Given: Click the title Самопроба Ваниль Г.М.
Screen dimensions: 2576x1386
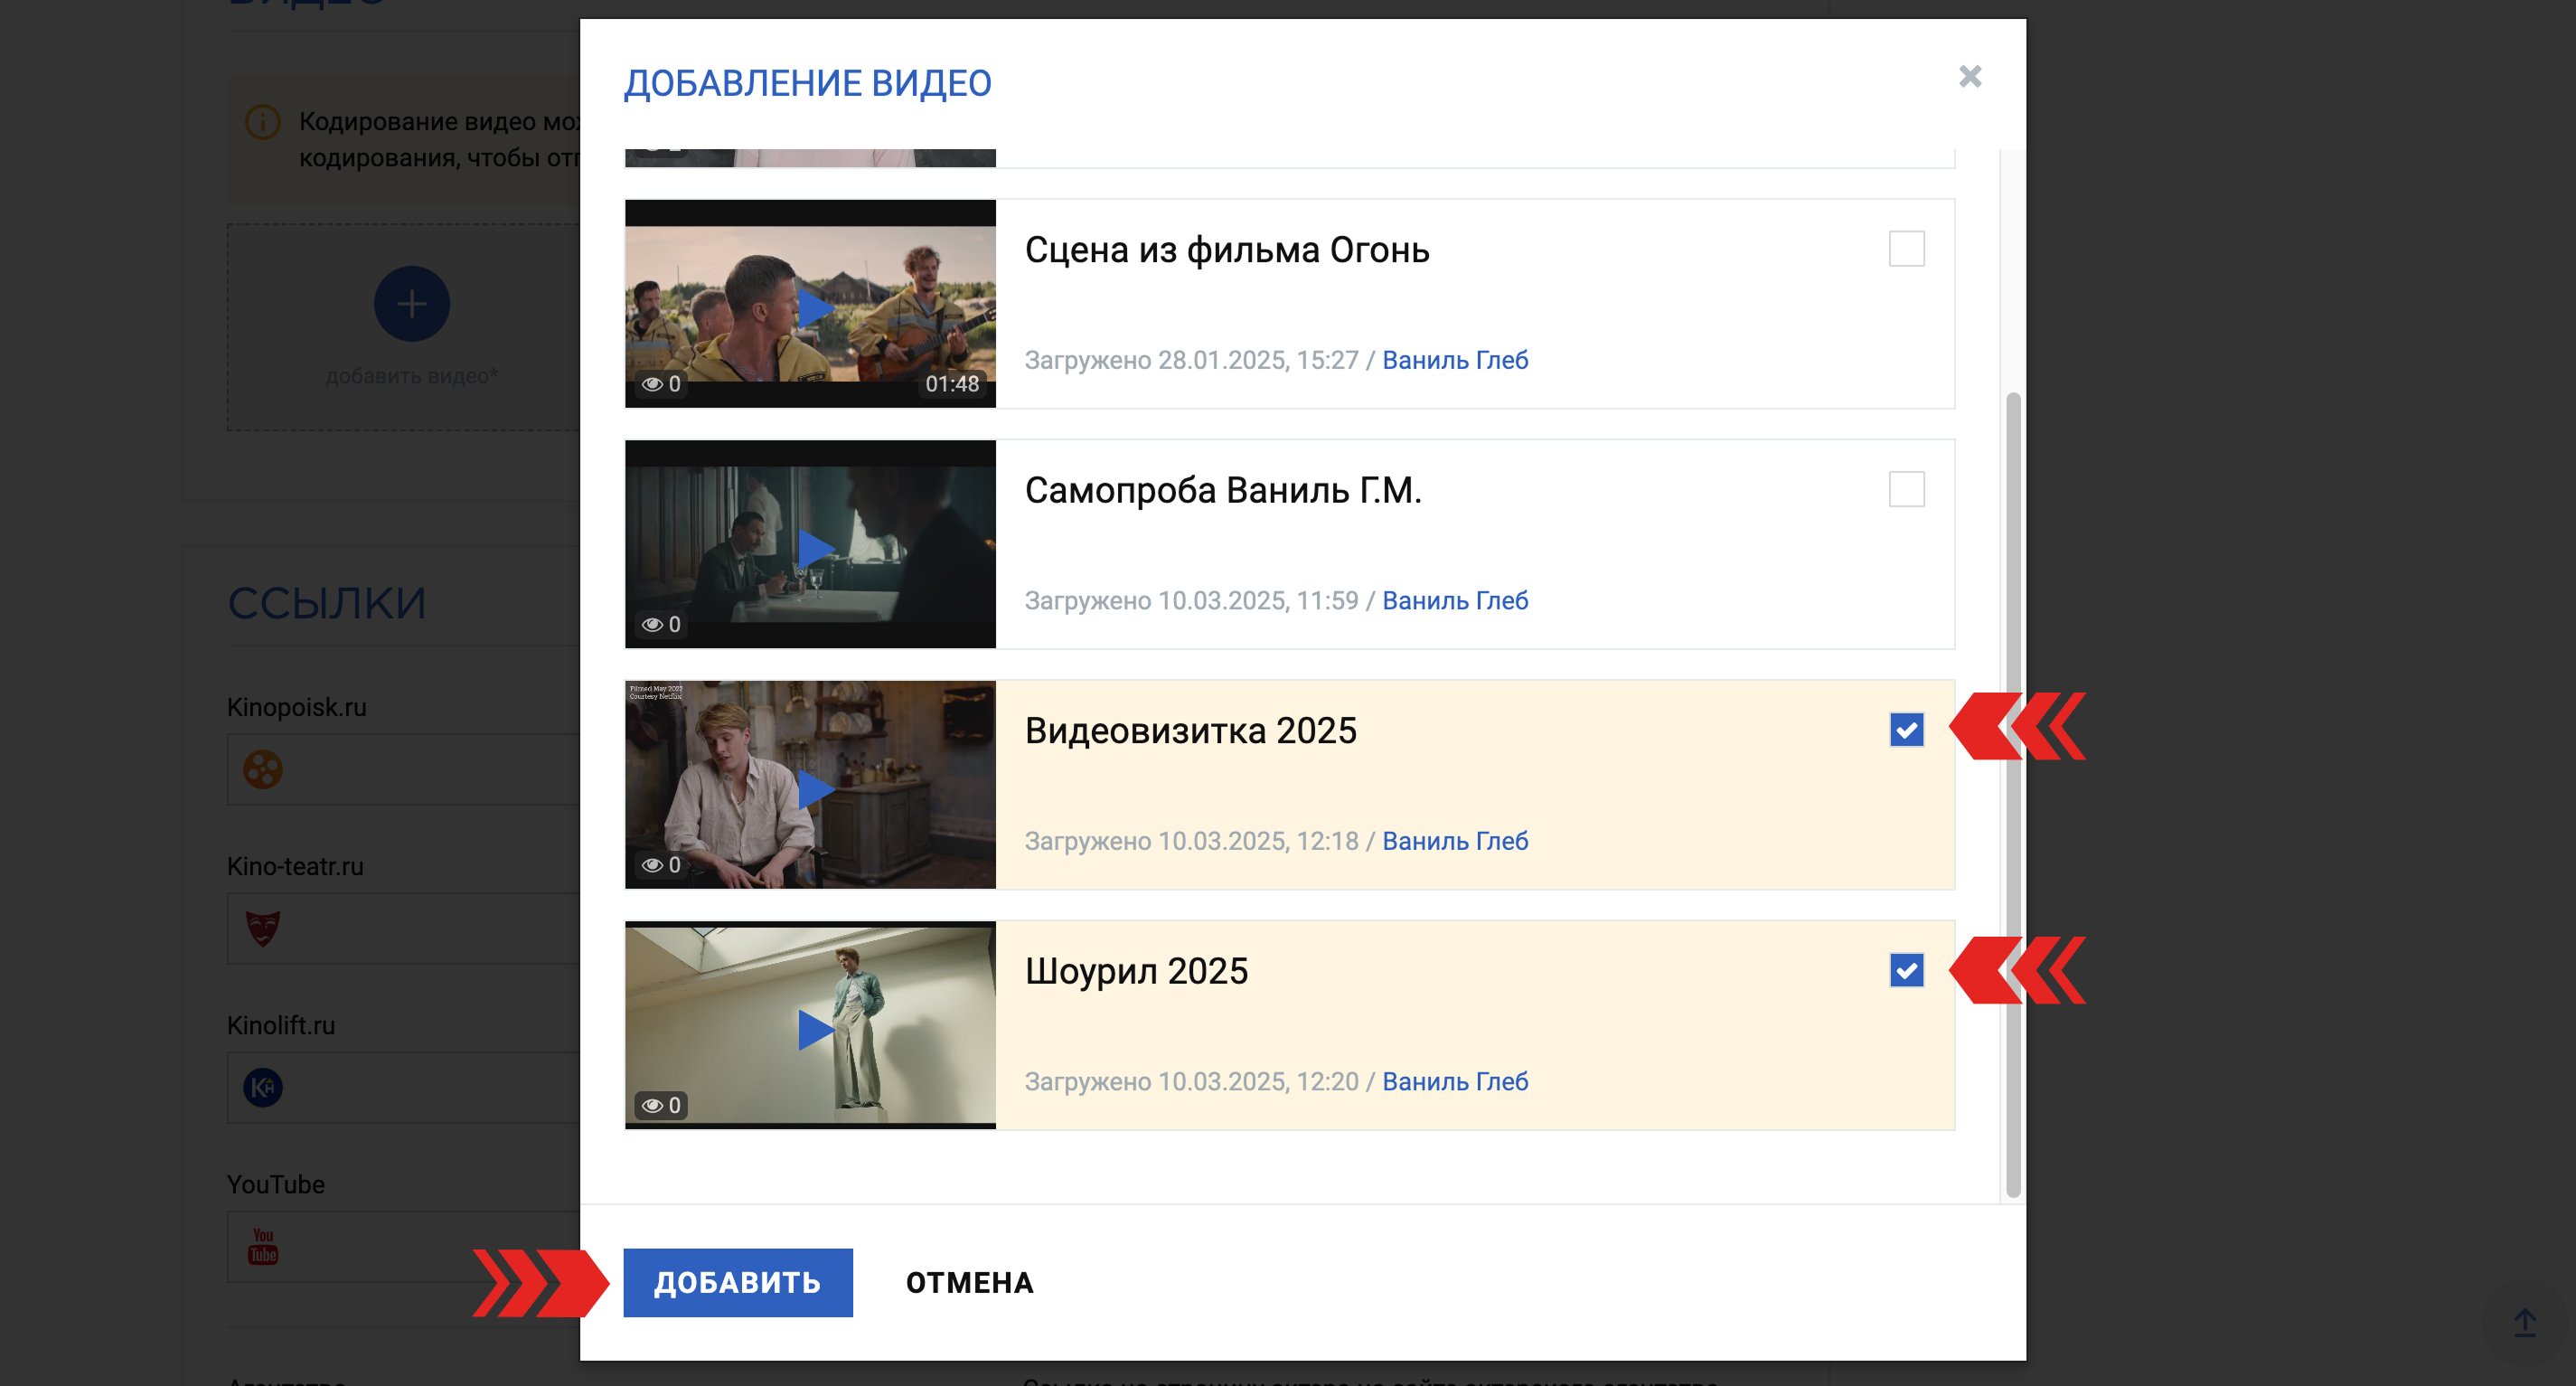Looking at the screenshot, I should pyautogui.click(x=1223, y=490).
